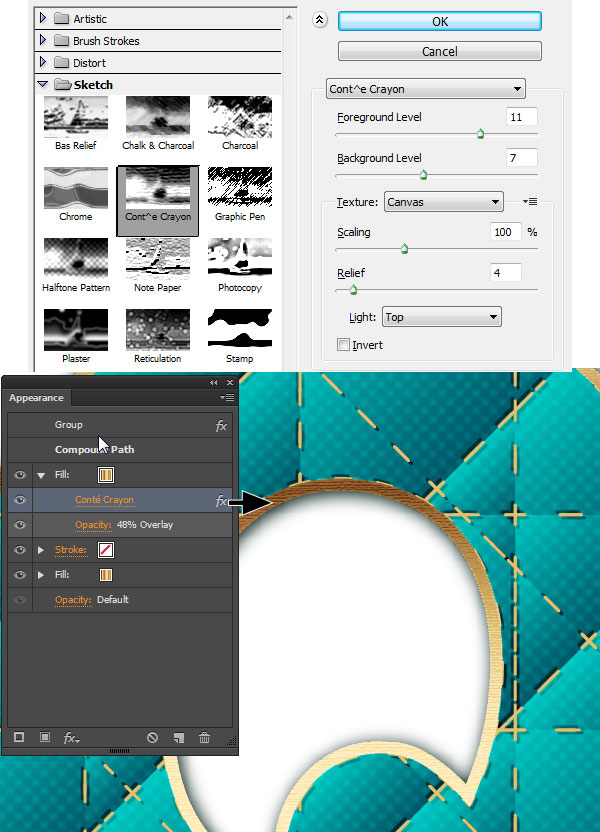Select the Compound Path row
The image size is (600, 832).
[120, 450]
